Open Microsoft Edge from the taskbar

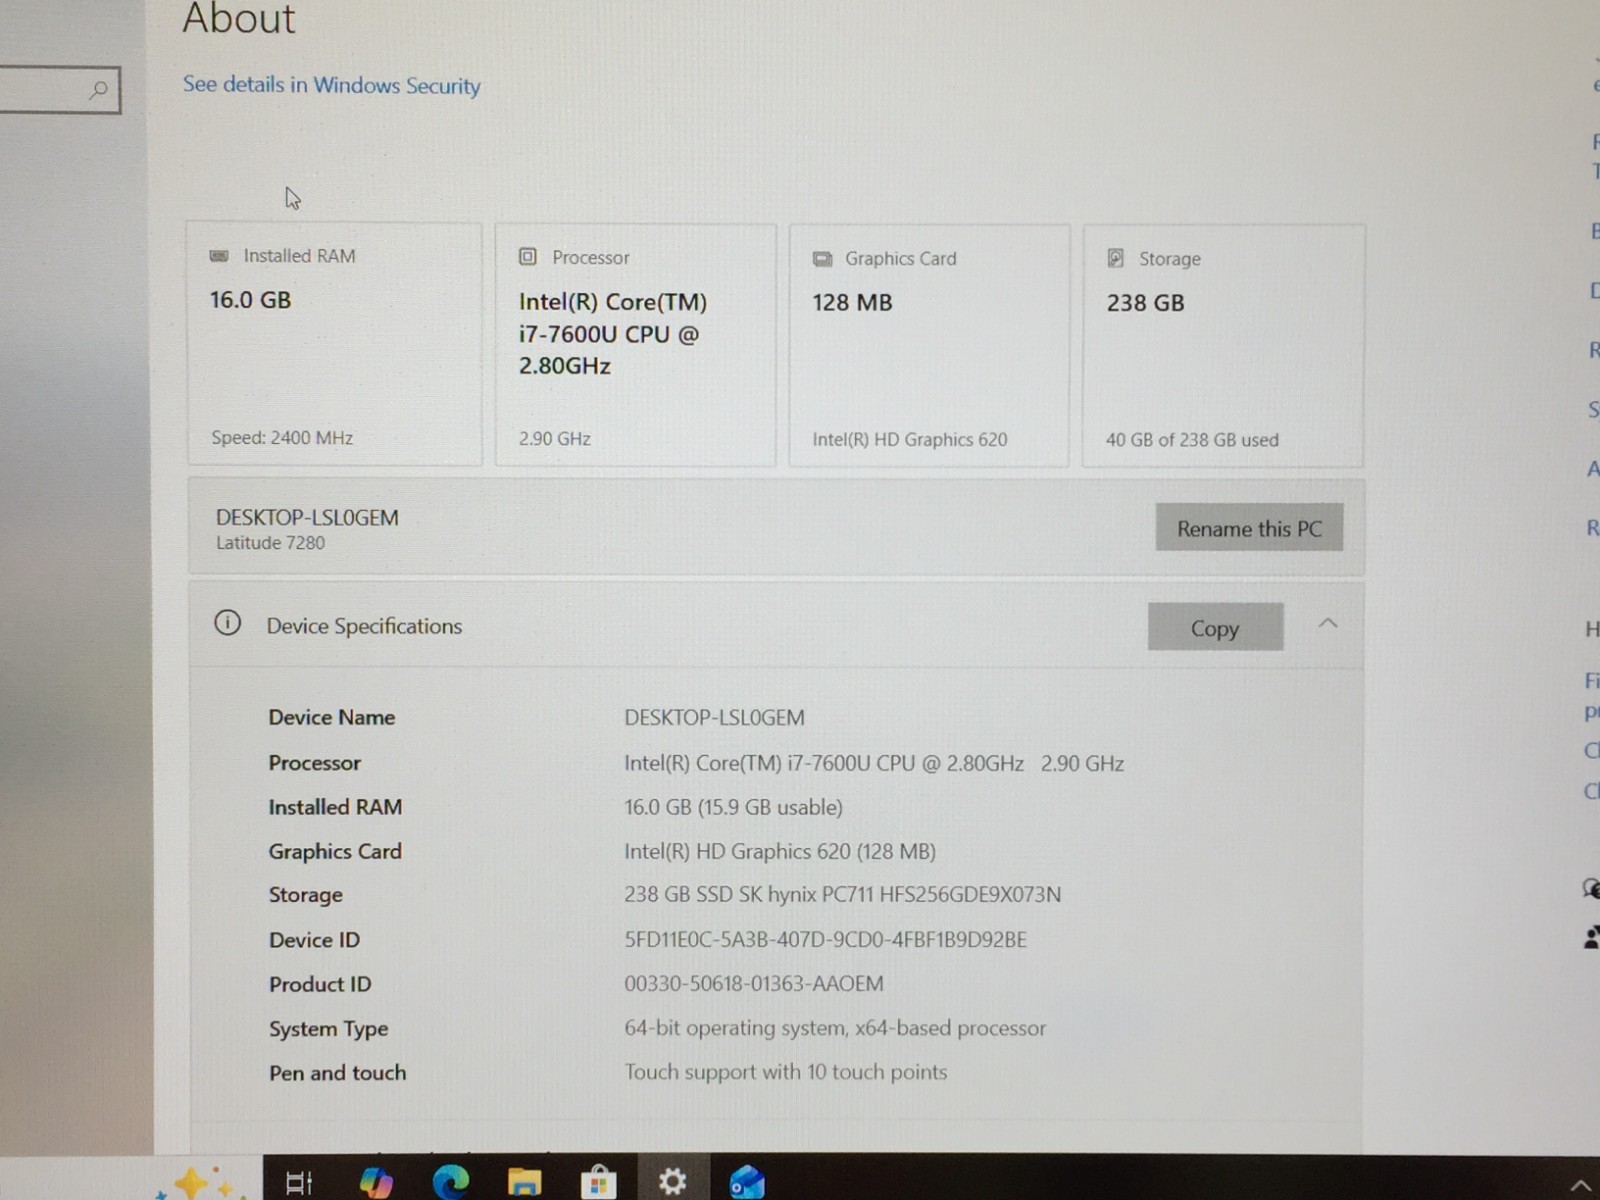pos(451,1182)
